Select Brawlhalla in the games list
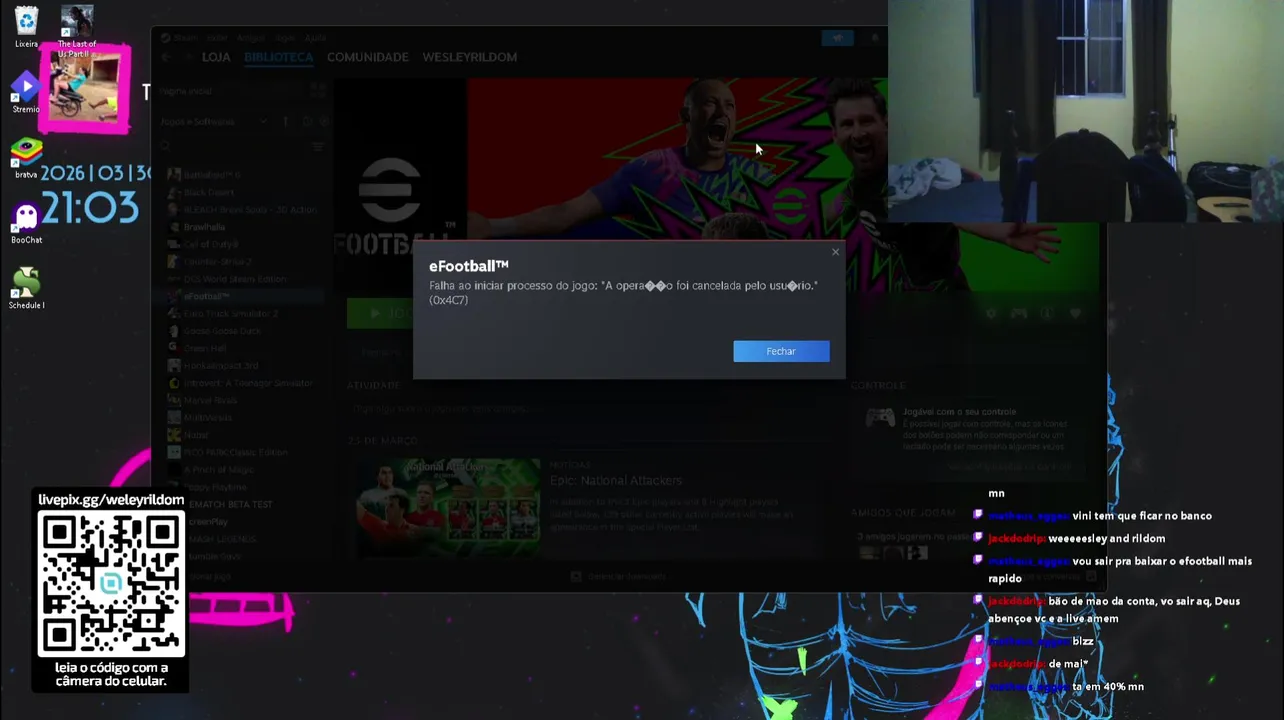This screenshot has width=1284, height=720. [x=204, y=227]
